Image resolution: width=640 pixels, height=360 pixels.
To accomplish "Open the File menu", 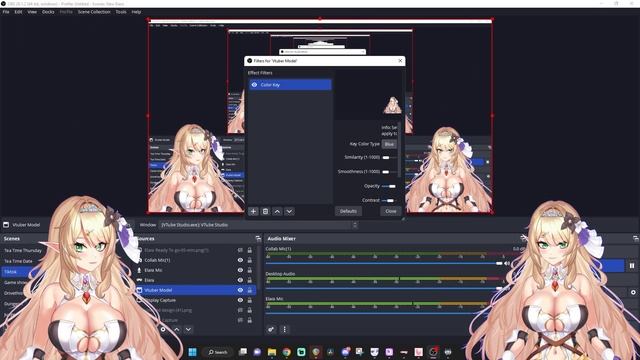I will click(x=6, y=12).
